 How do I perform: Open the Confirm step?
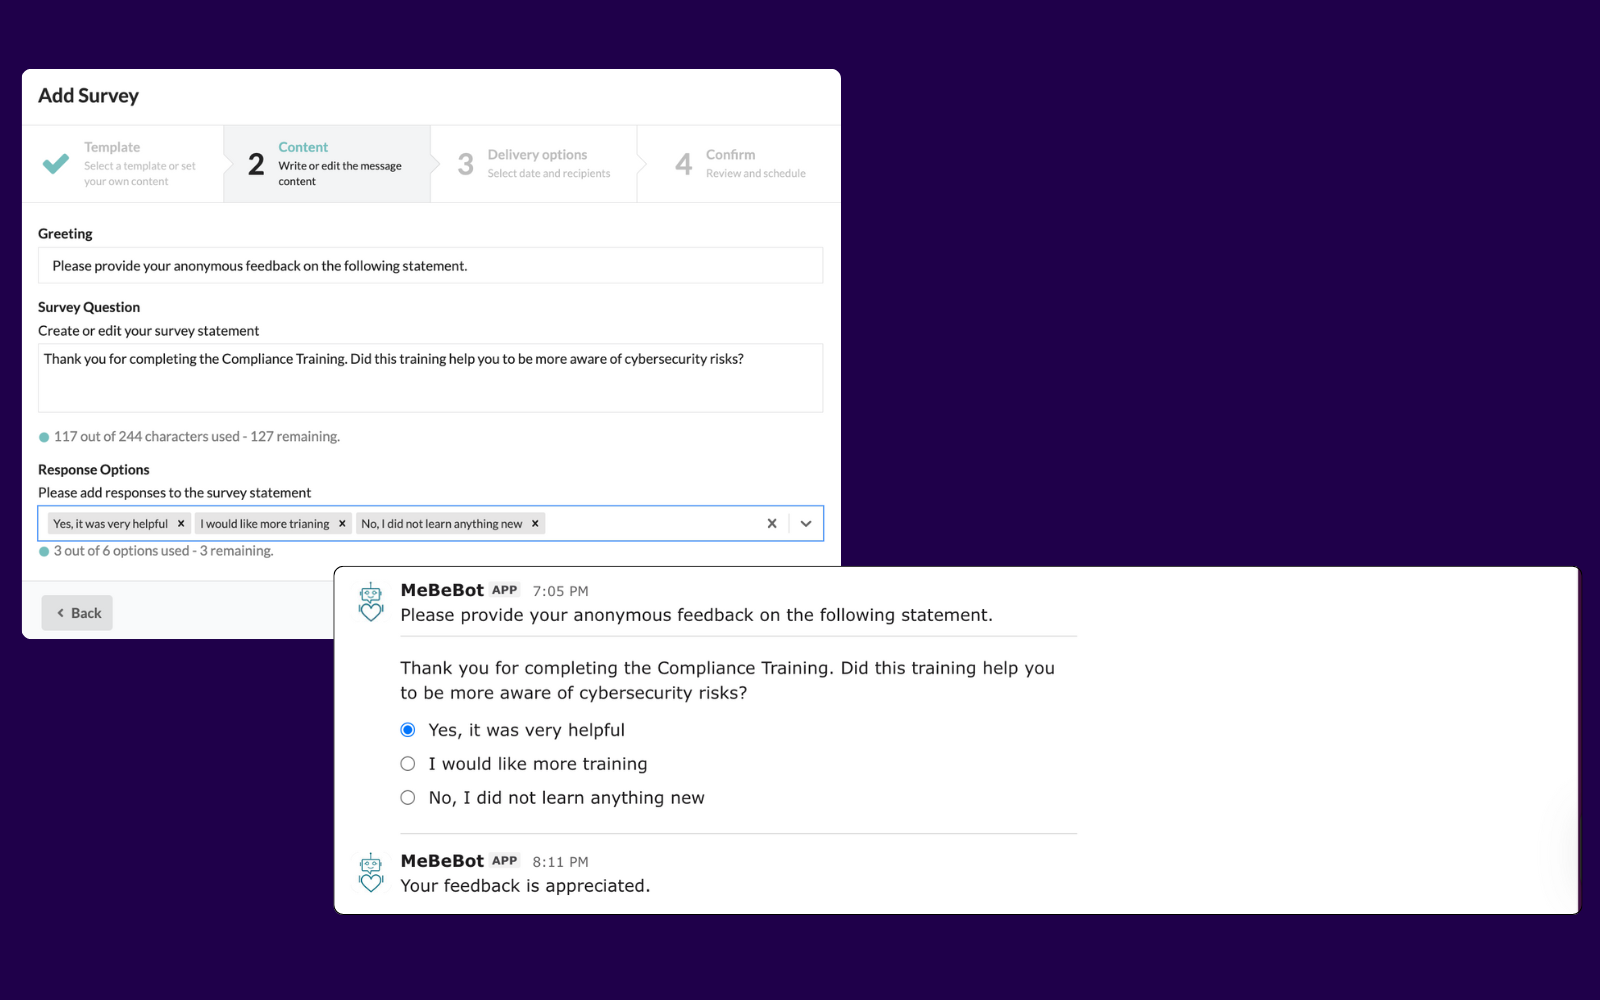739,164
